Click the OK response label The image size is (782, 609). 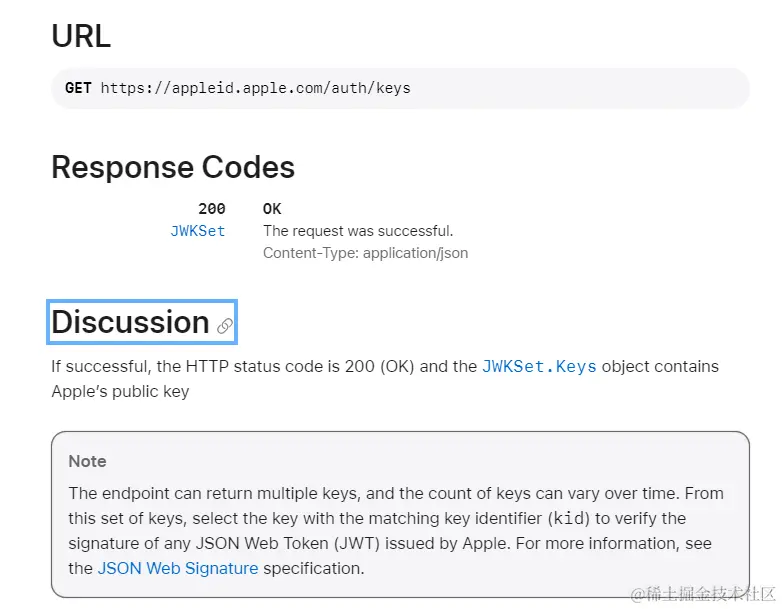tap(272, 209)
